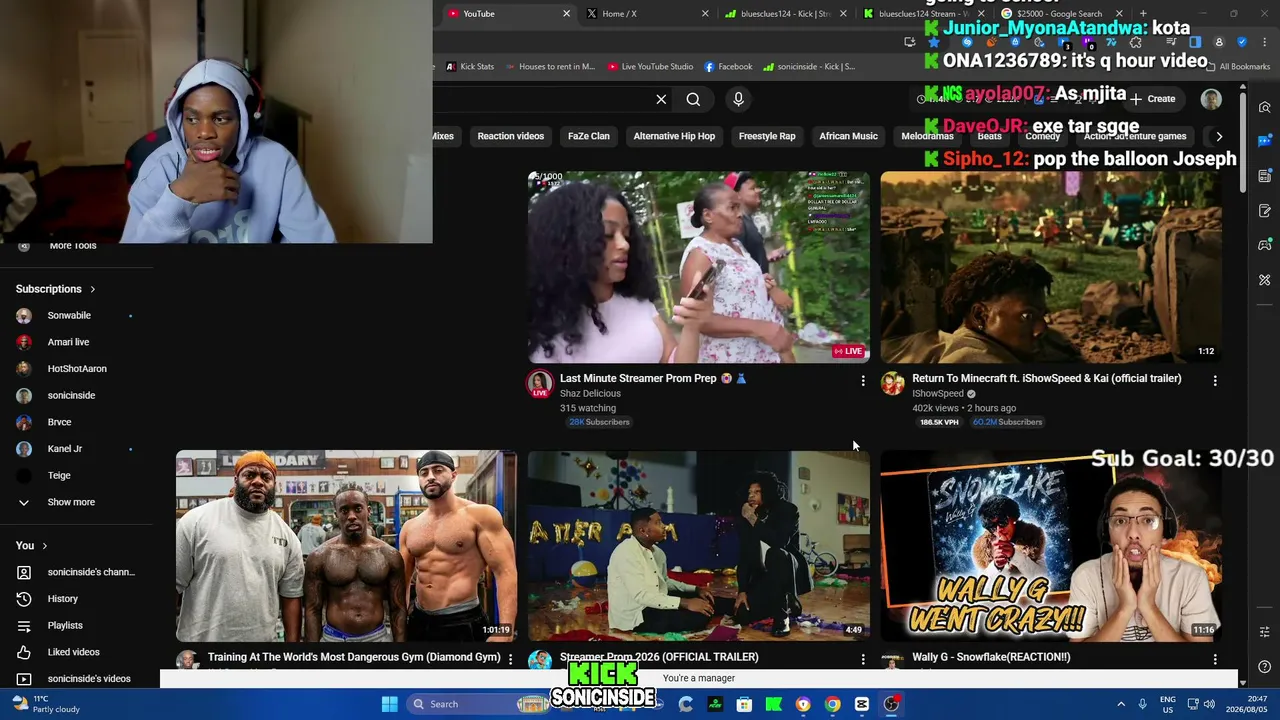
Task: Show next category chips with right arrow
Action: (x=1218, y=136)
